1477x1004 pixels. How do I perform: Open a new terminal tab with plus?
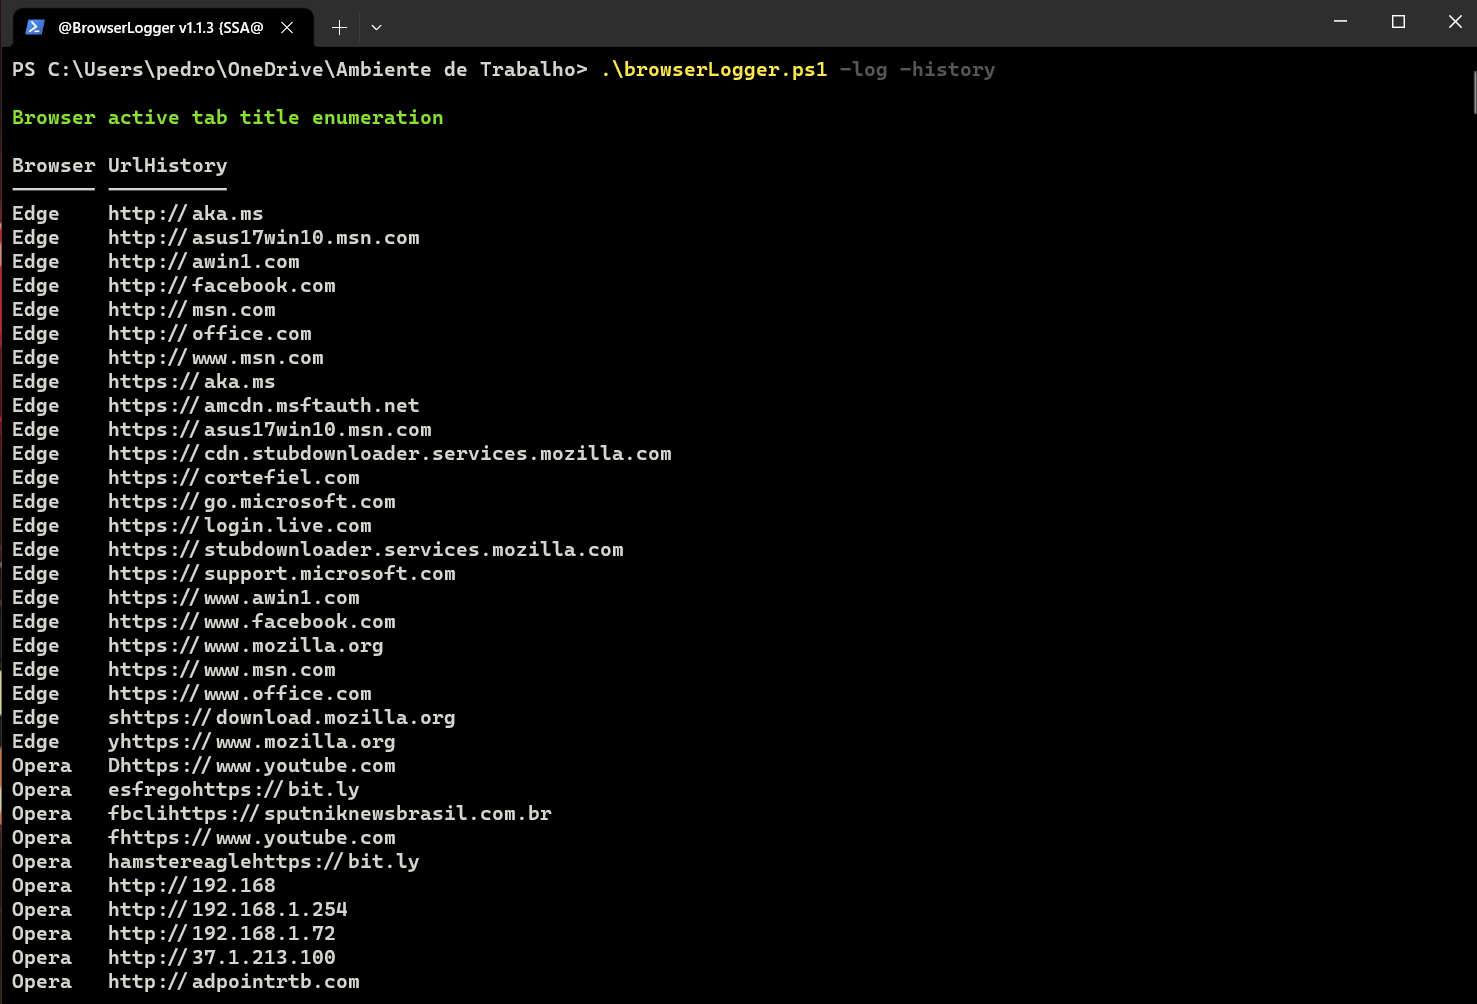(339, 27)
